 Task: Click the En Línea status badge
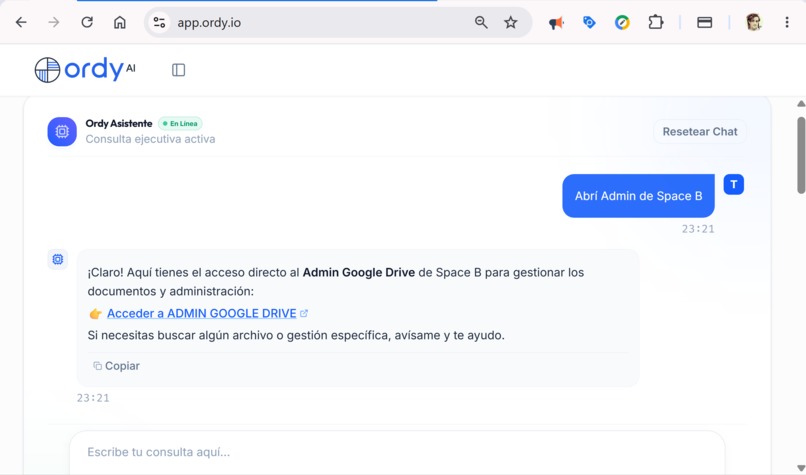(x=180, y=124)
